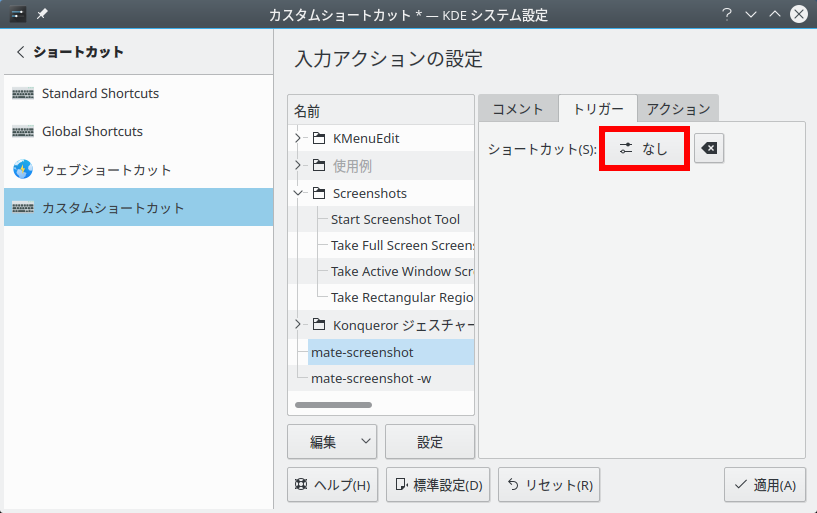Click the 適用(A) apply button
This screenshot has height=513, width=817.
pos(765,485)
